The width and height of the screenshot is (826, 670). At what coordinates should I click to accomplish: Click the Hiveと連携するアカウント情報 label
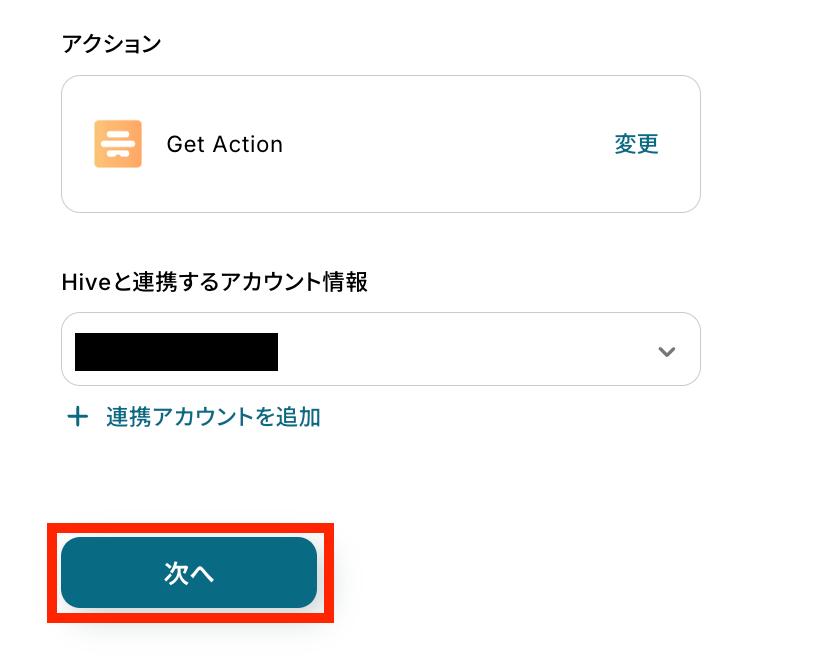(214, 283)
